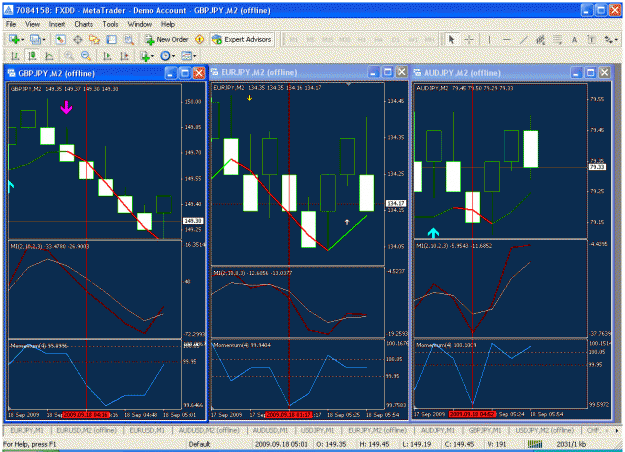Select the horizontal line drawing tool
Viewport: 625px width, 452px height.
click(x=506, y=39)
